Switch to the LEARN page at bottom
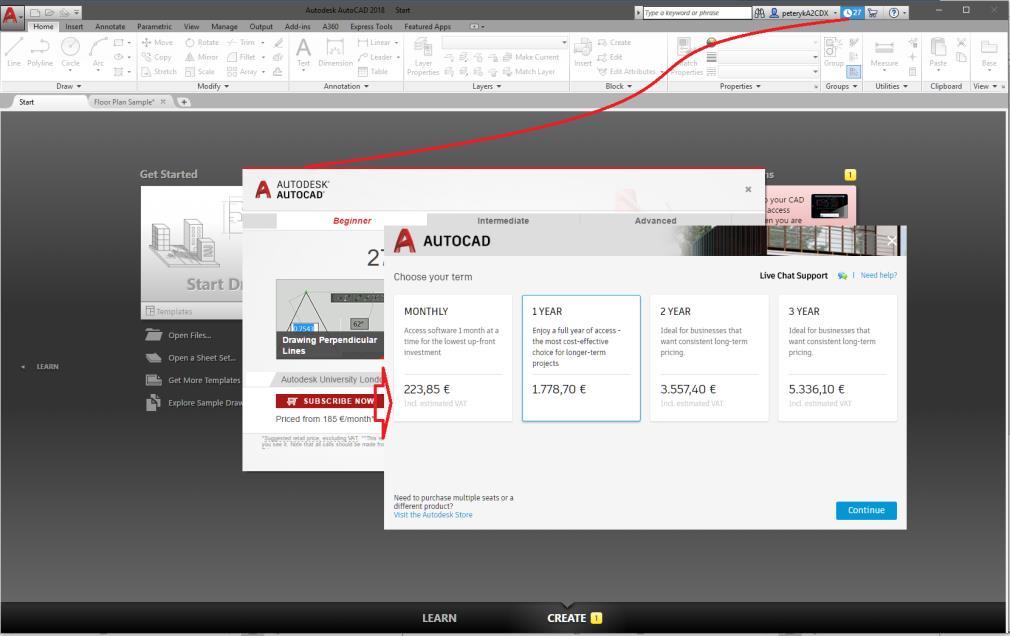This screenshot has height=636, width=1010. pyautogui.click(x=439, y=618)
